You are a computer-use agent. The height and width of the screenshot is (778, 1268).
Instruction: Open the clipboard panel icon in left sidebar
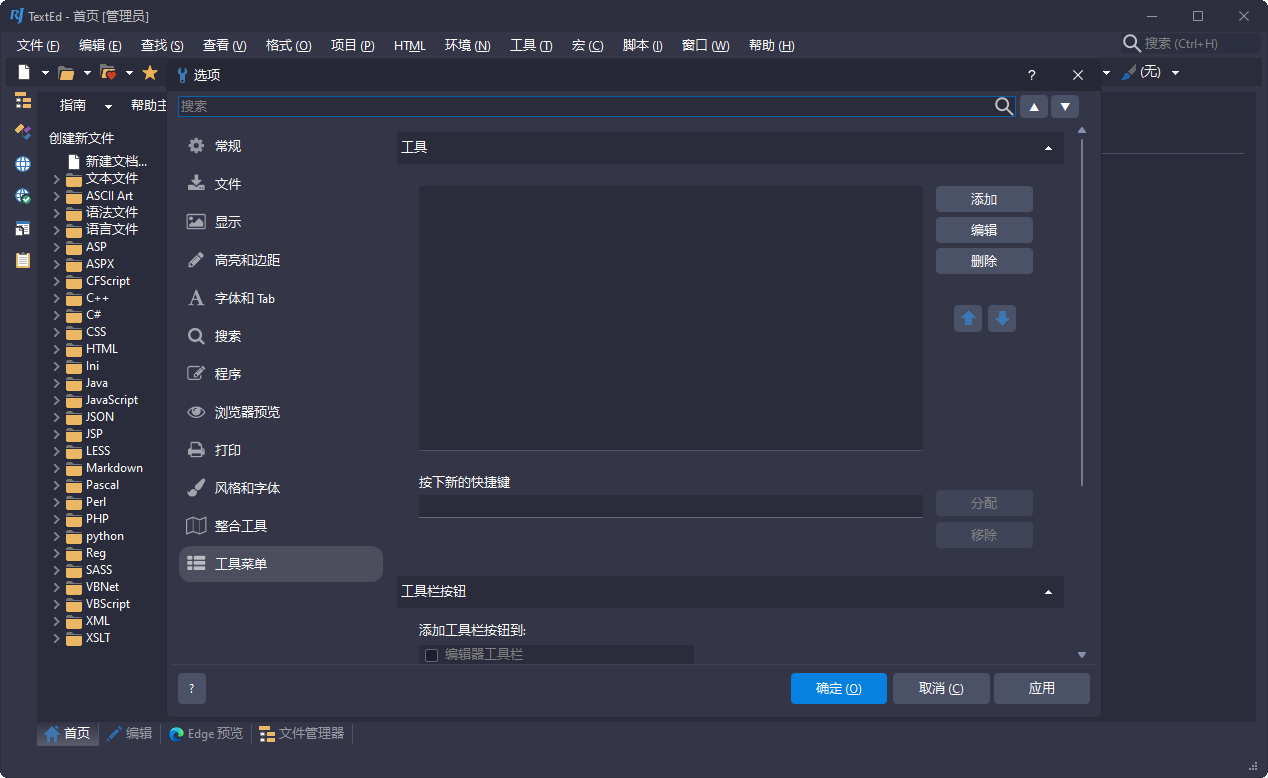(22, 260)
